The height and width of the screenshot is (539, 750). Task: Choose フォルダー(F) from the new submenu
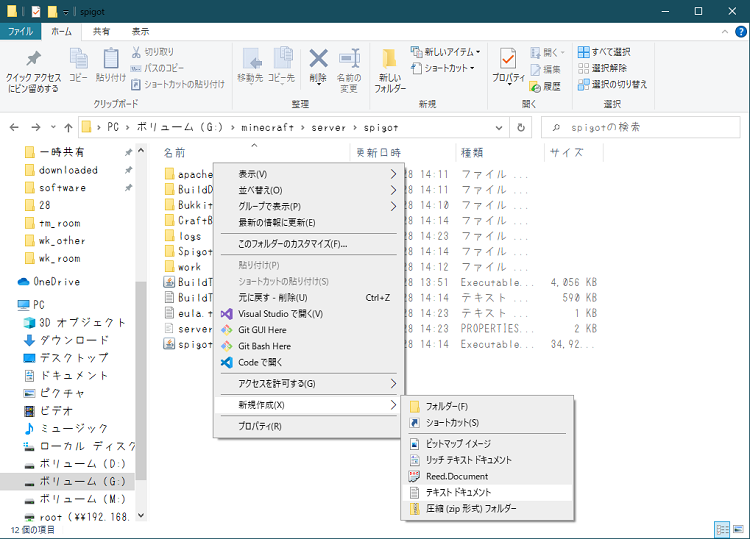point(446,406)
